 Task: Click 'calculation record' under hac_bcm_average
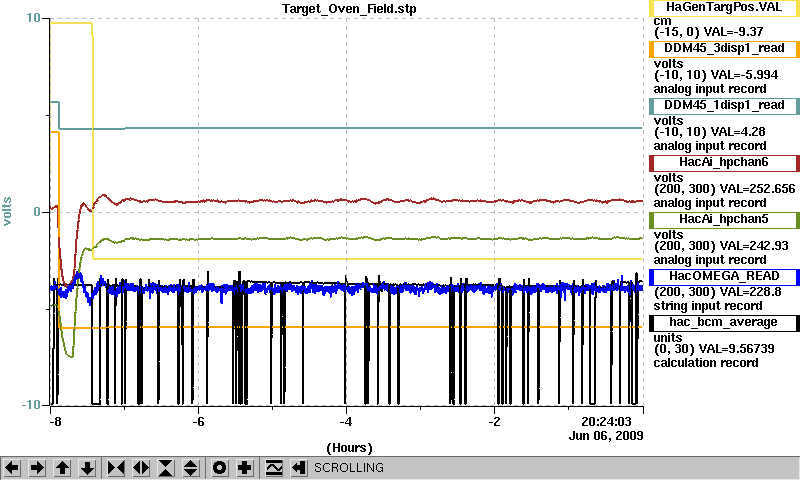(706, 363)
